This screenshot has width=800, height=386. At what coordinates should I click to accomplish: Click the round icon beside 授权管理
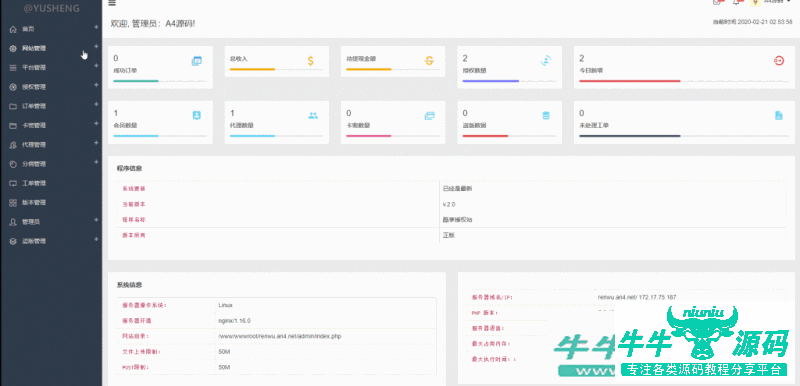pyautogui.click(x=13, y=87)
